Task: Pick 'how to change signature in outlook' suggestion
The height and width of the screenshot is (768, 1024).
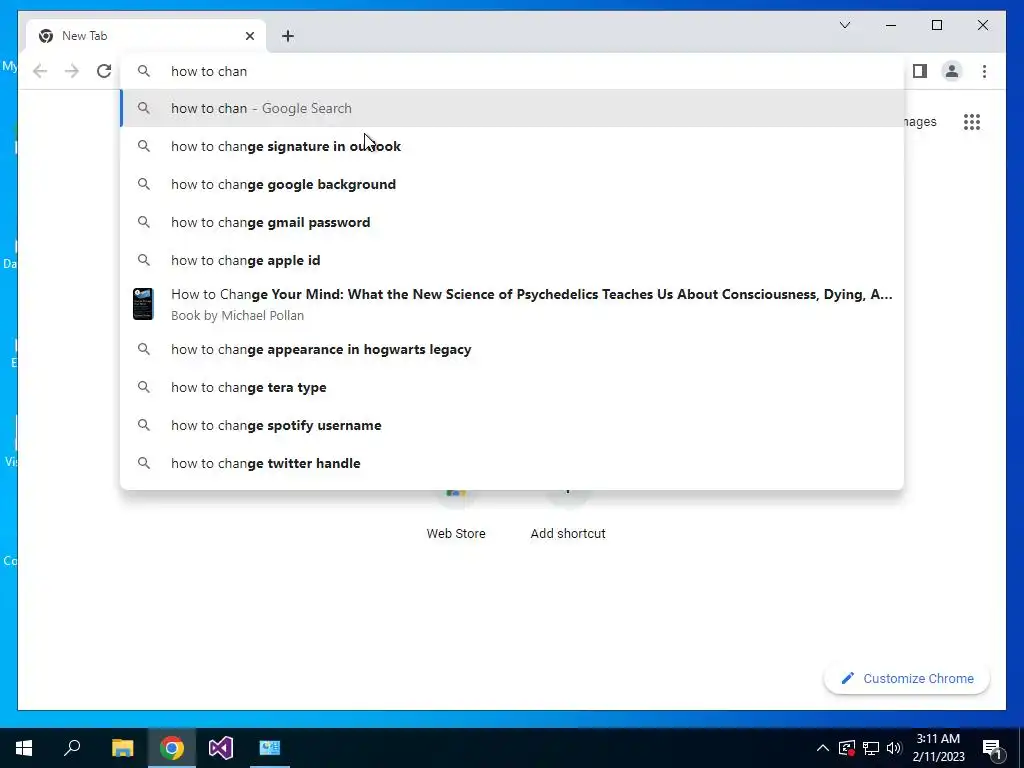Action: click(x=512, y=146)
